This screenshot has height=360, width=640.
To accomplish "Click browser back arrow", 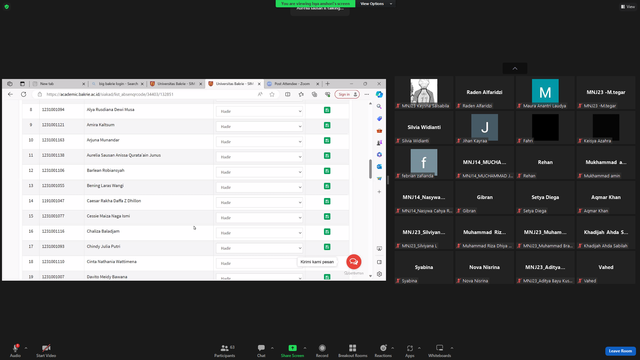I will pos(11,94).
